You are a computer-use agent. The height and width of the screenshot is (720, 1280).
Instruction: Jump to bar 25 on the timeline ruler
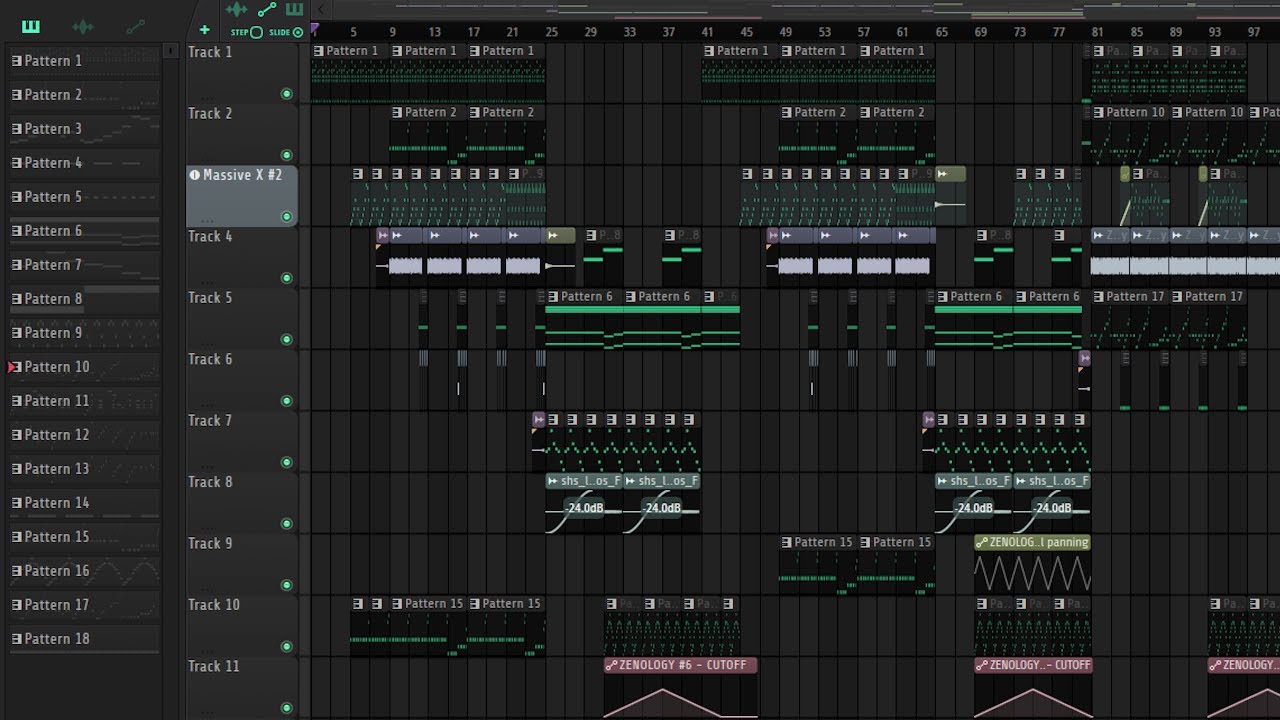click(x=551, y=32)
